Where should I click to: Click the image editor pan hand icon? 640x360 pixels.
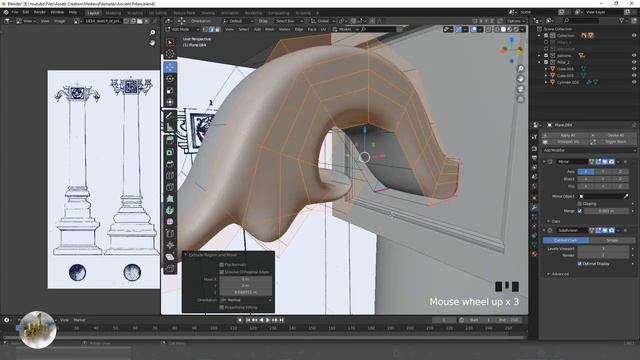click(x=152, y=42)
